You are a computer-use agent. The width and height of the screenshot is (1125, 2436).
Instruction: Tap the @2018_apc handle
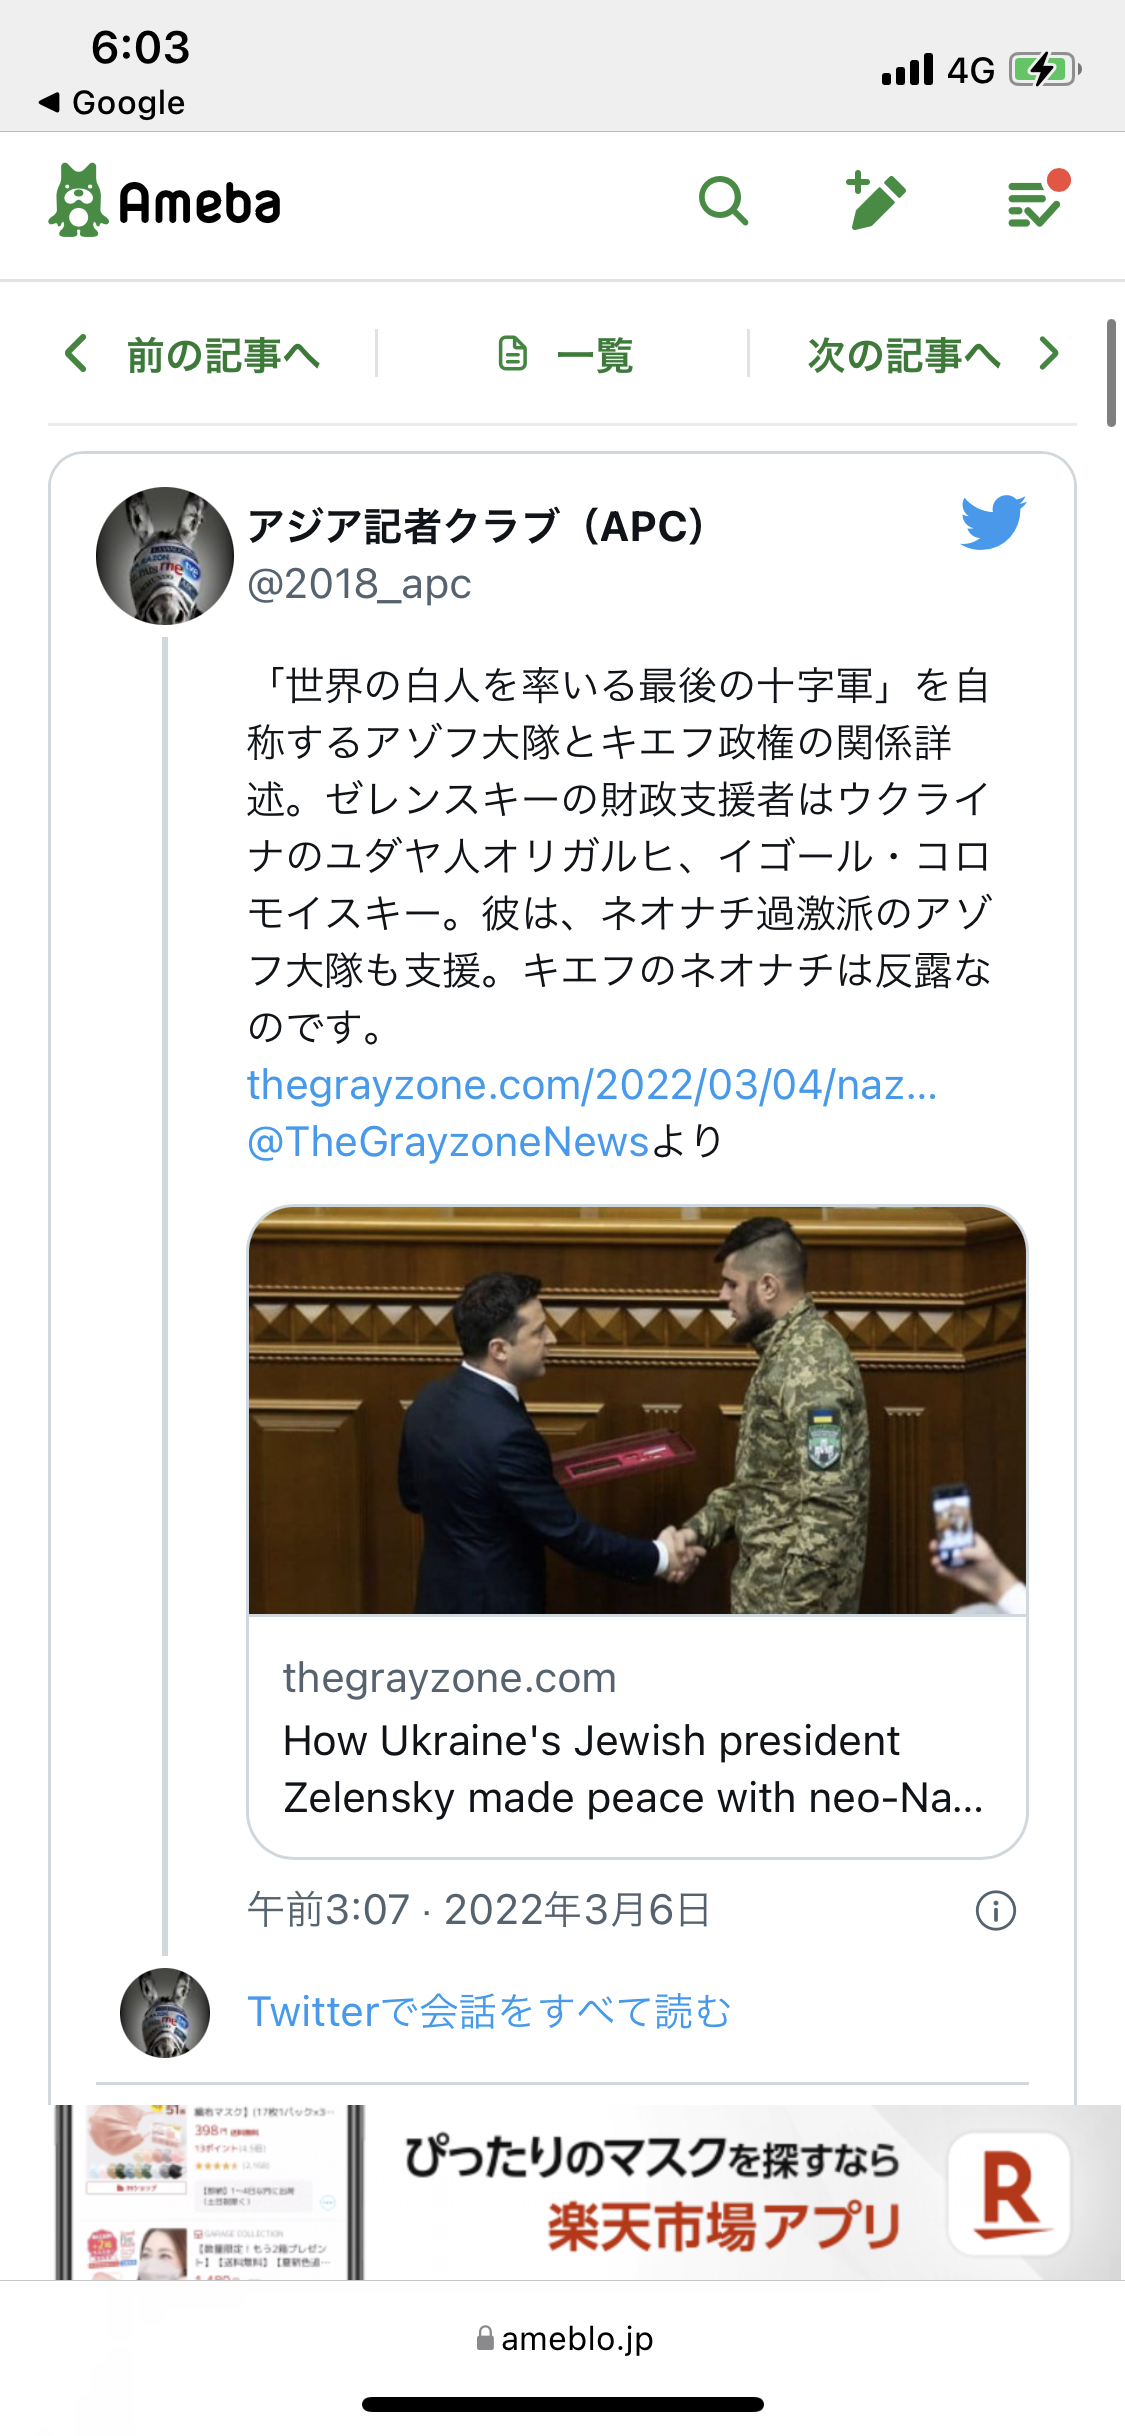(x=359, y=584)
